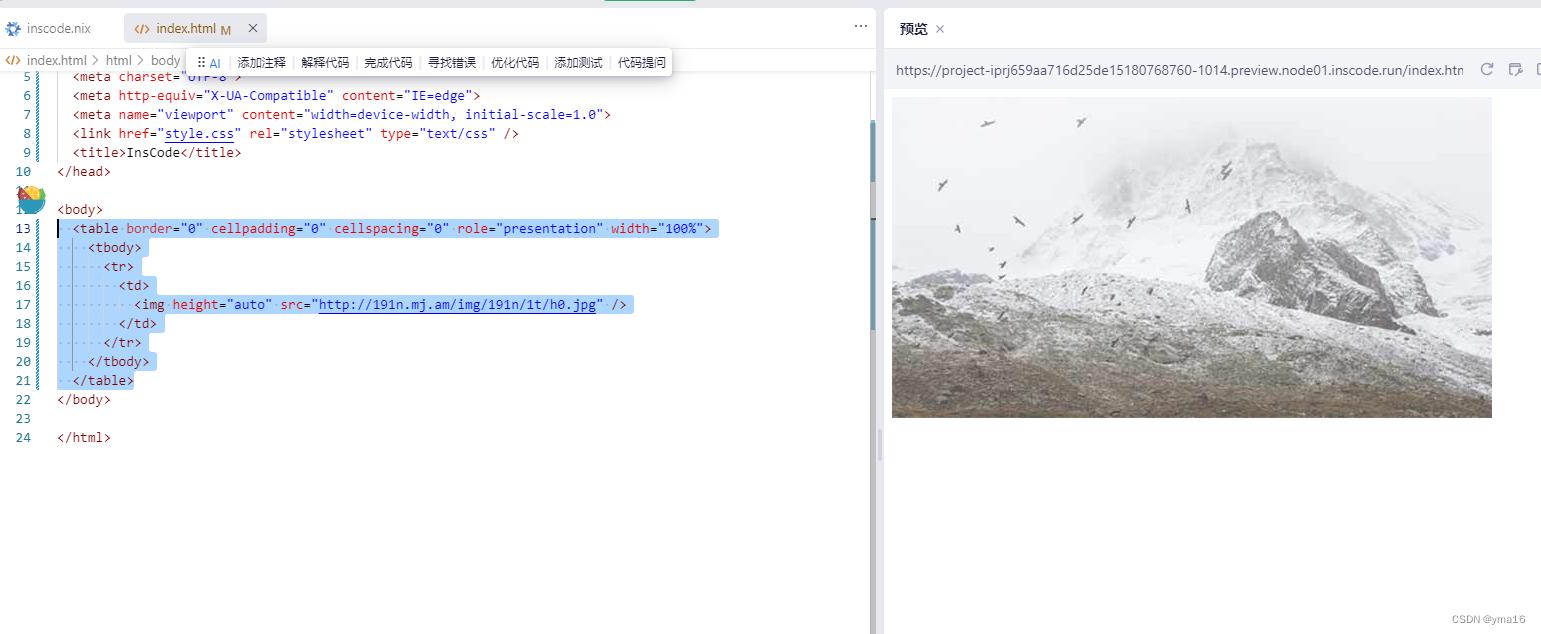Switch to the 预览 preview tab
1541x634 pixels.
pyautogui.click(x=914, y=29)
